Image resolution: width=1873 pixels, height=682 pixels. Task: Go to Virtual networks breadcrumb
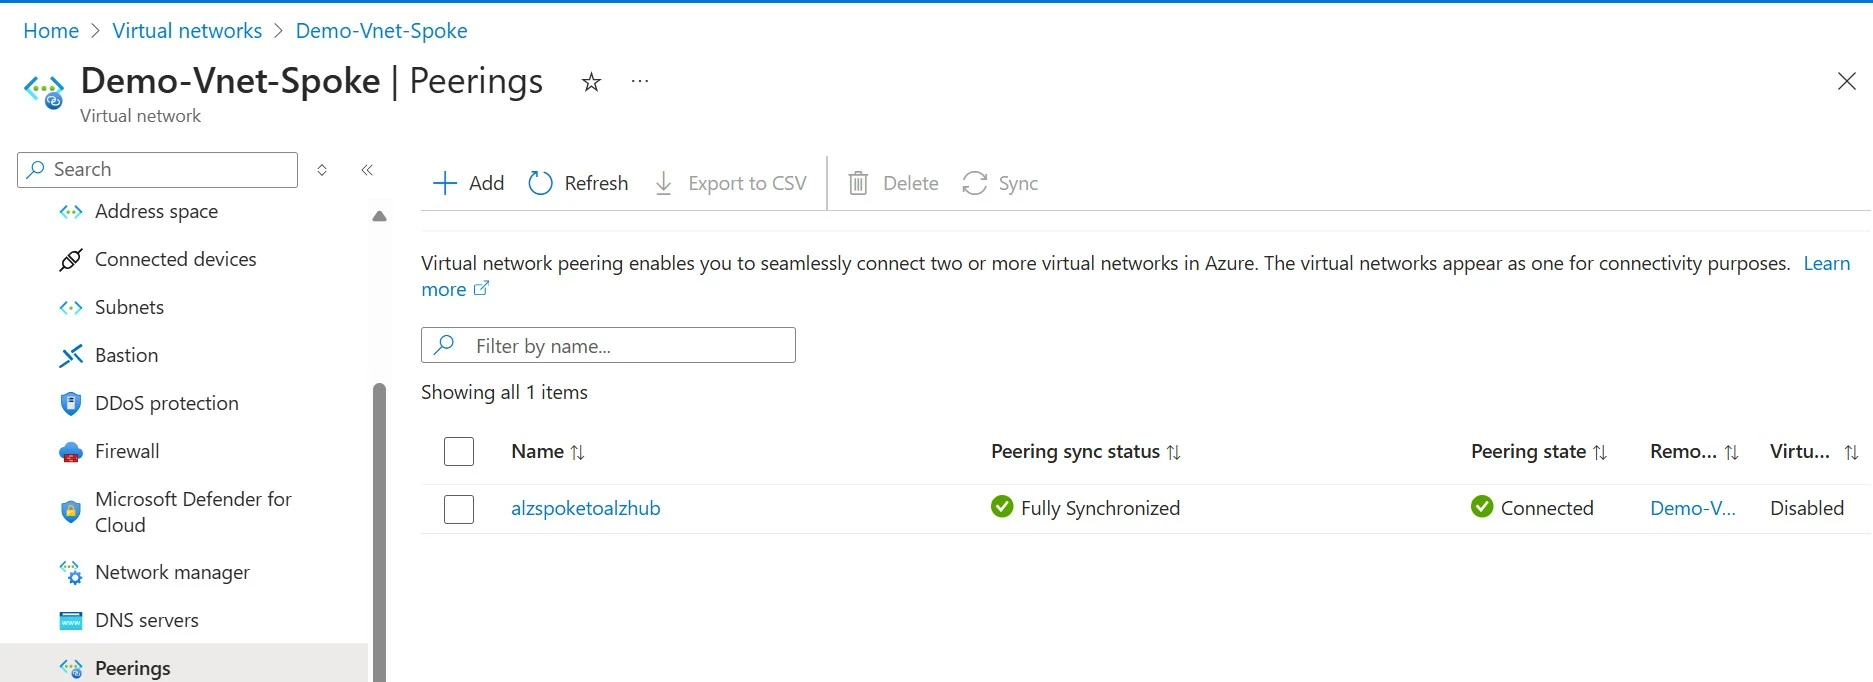coord(187,31)
